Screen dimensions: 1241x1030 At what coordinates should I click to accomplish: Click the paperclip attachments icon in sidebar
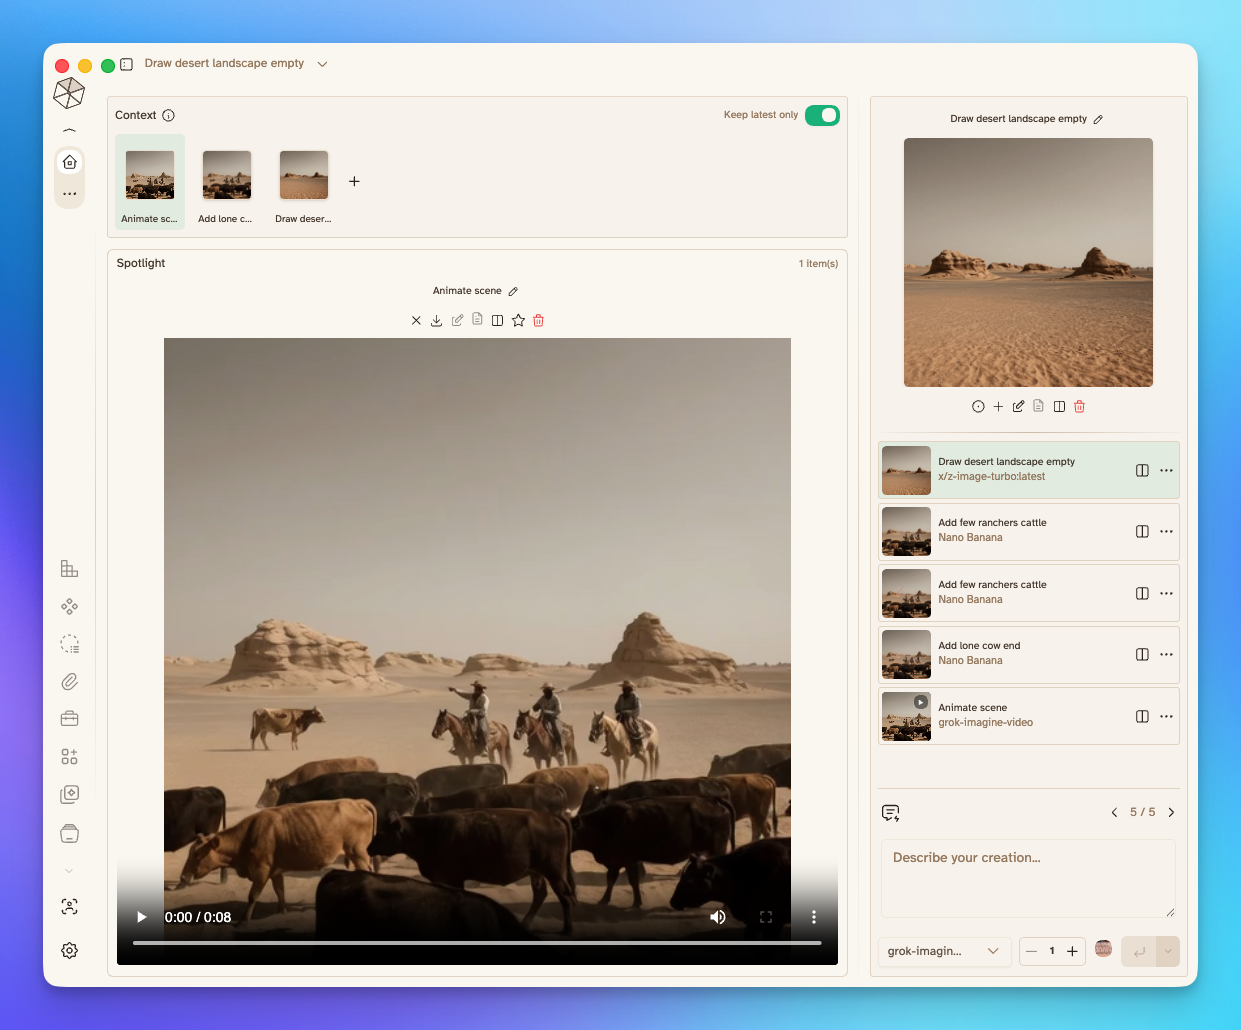point(69,682)
